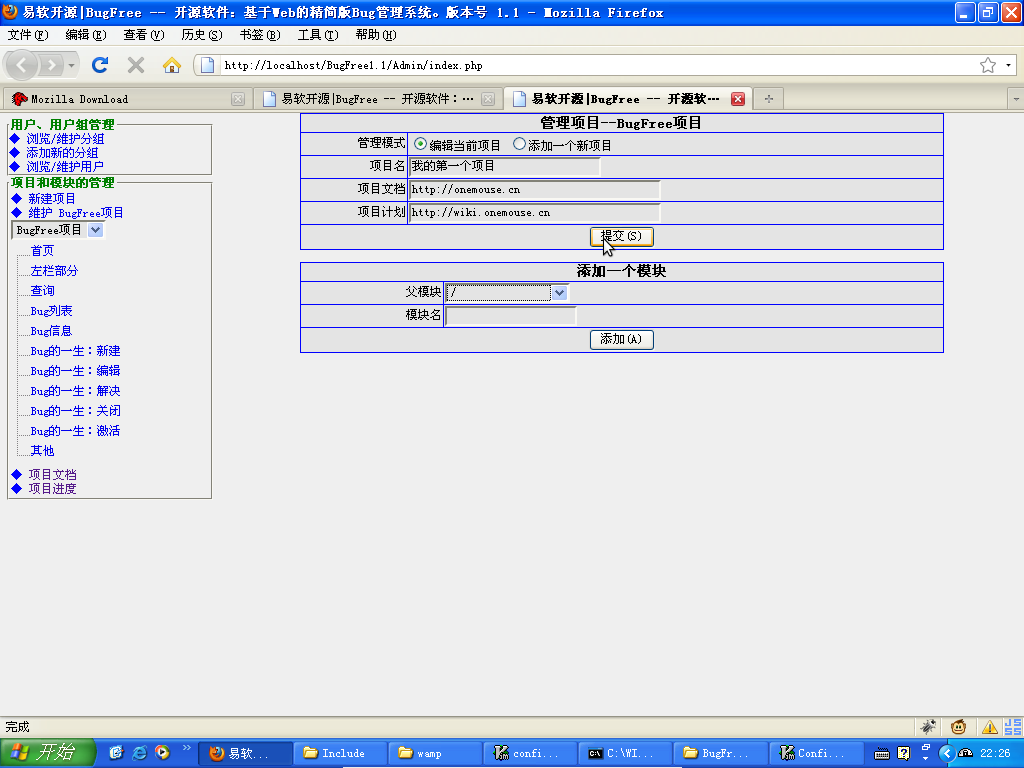
Task: Open the 帮助 (Help) menu
Action: point(376,35)
